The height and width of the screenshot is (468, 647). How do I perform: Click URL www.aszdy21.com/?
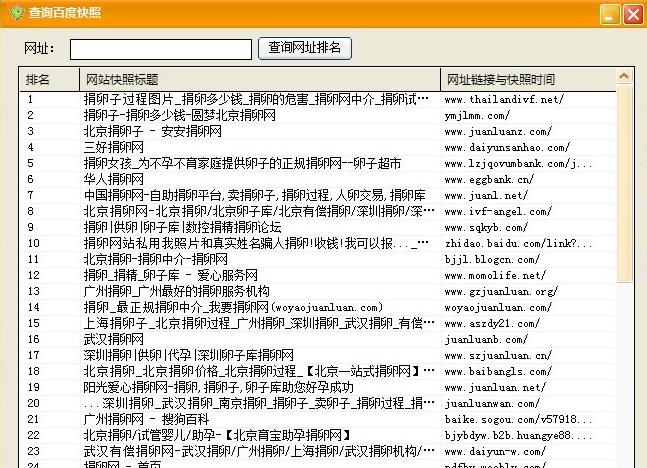coord(492,324)
